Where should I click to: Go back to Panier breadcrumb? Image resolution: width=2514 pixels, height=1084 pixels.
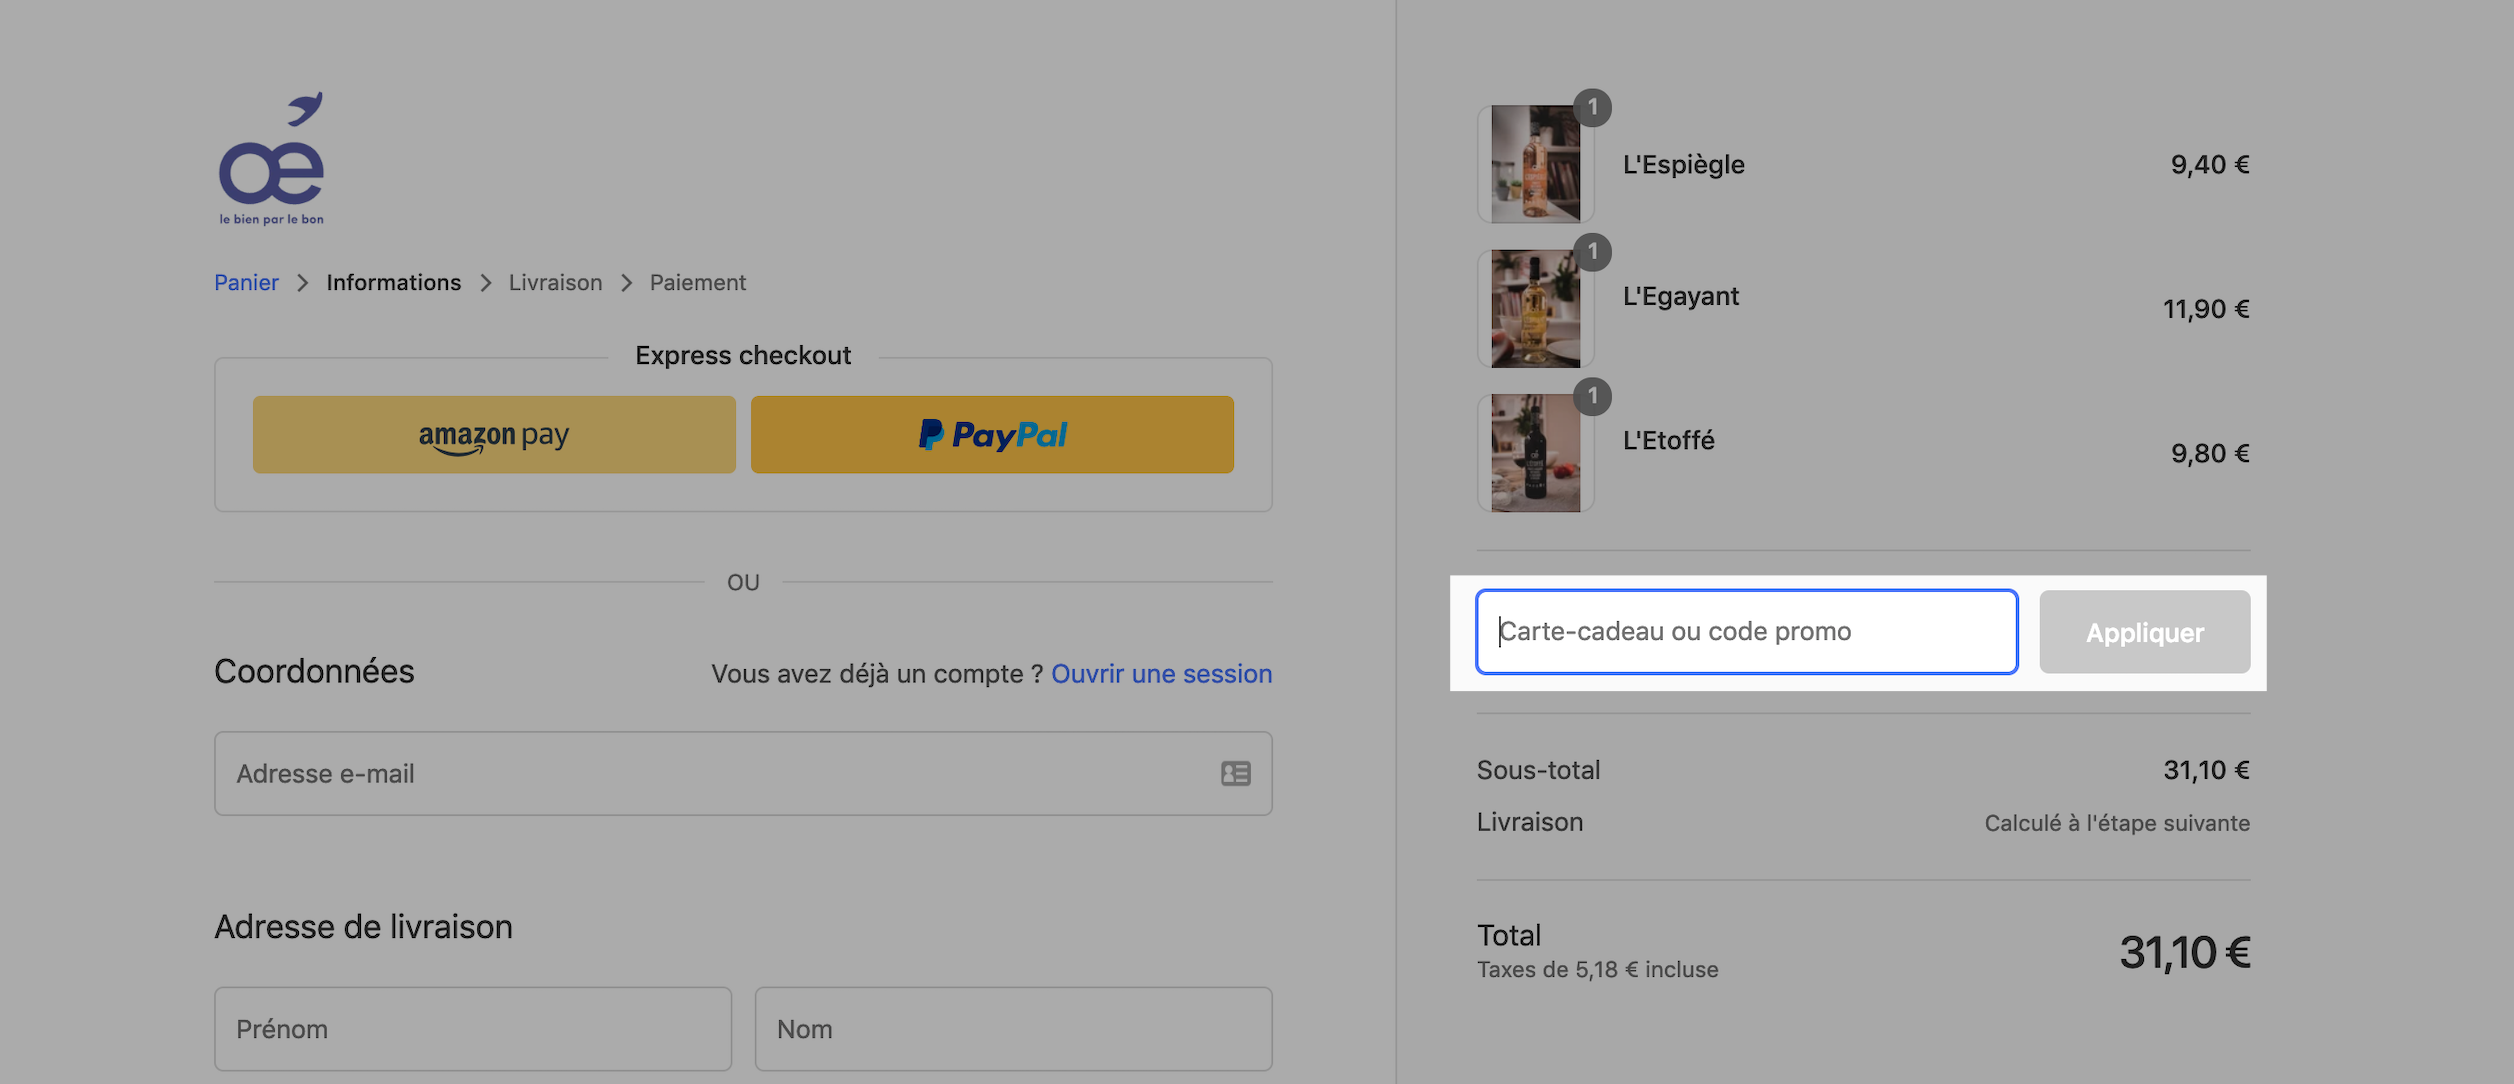click(246, 282)
